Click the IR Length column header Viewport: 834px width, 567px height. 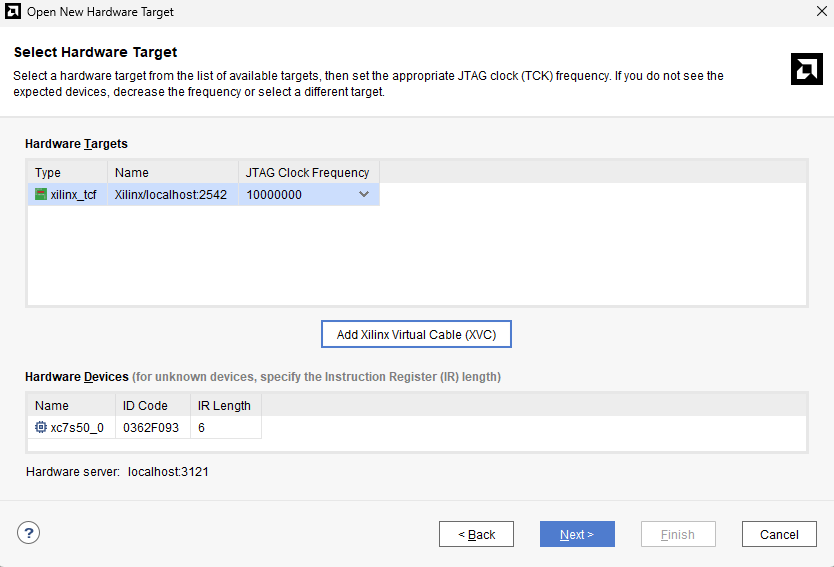224,405
